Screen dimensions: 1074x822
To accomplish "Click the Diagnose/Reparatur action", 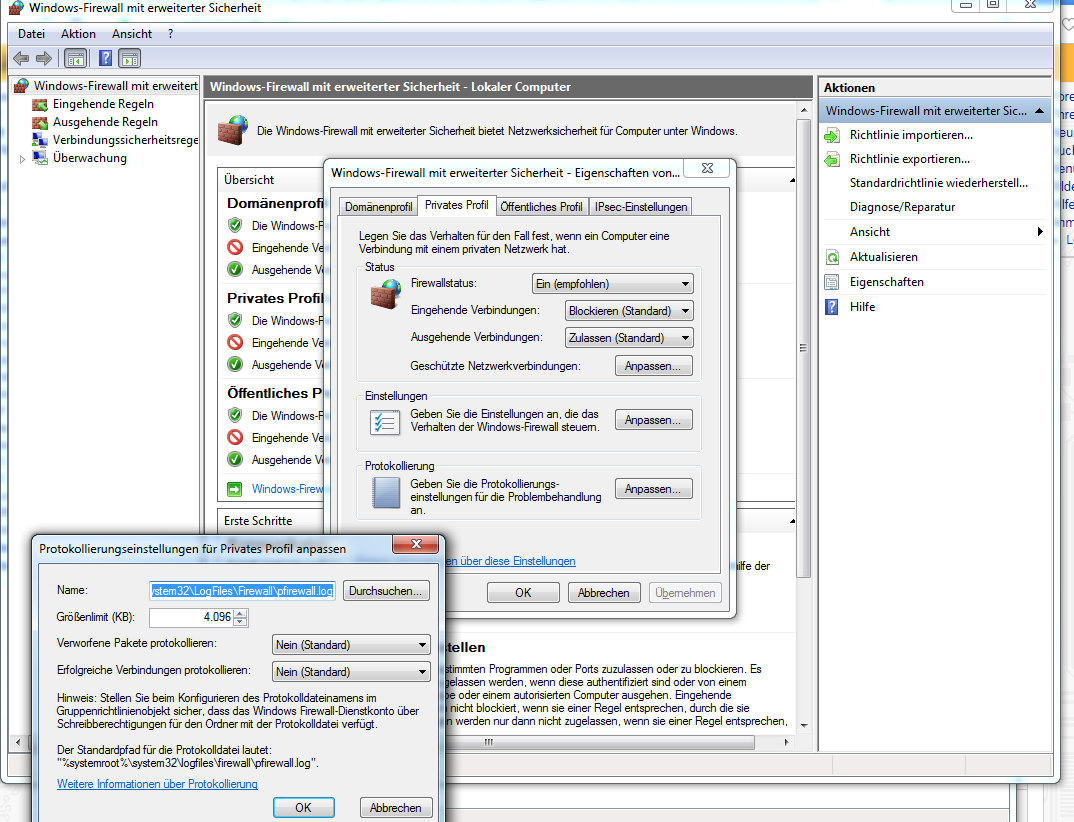I will point(902,207).
